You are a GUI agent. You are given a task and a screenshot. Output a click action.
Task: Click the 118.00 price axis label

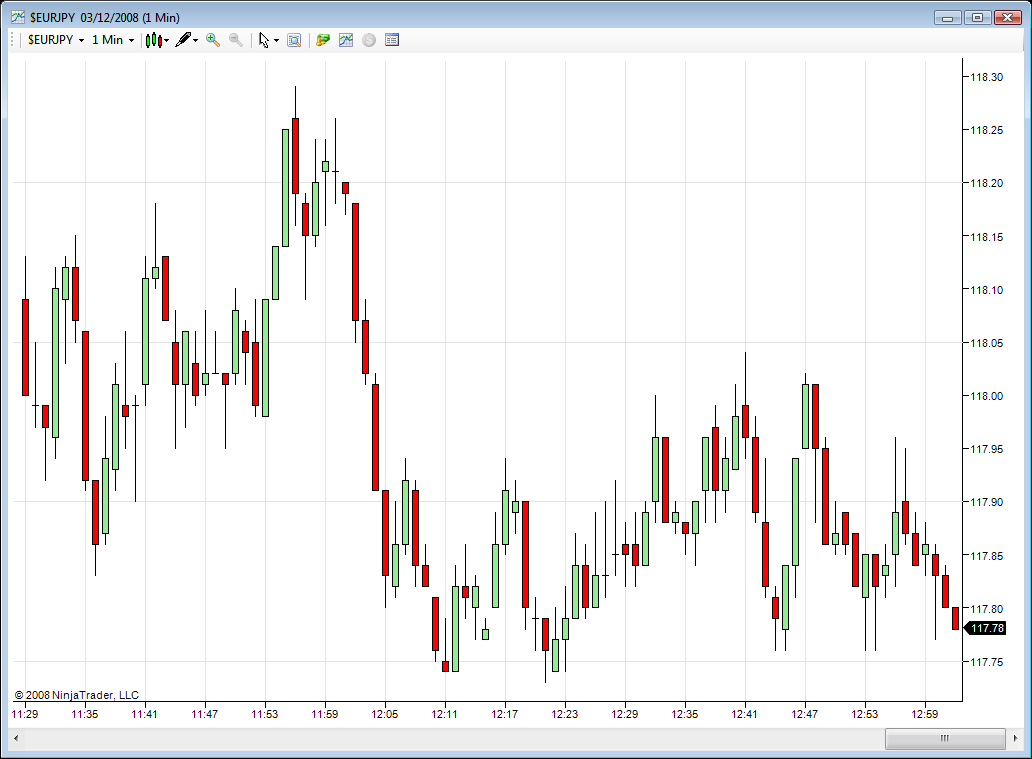[987, 396]
